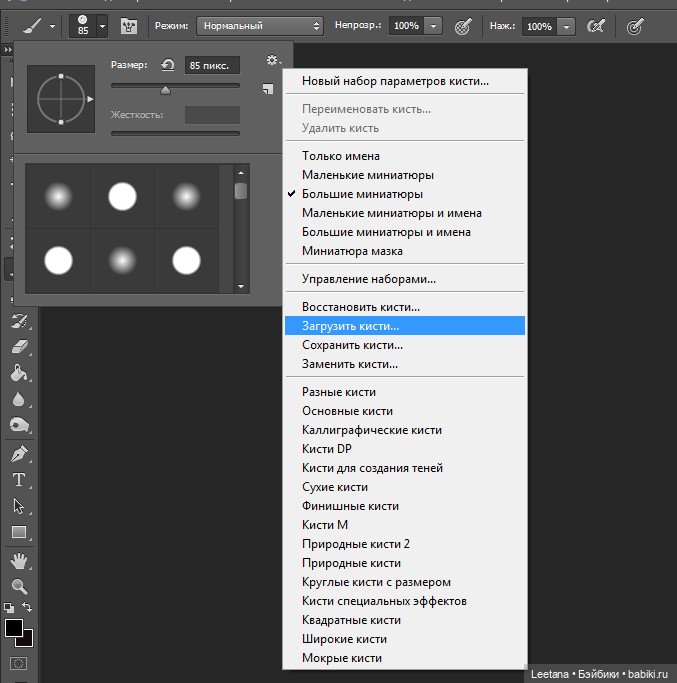Click the brush list scroll up arrow
677x683 pixels.
(241, 173)
